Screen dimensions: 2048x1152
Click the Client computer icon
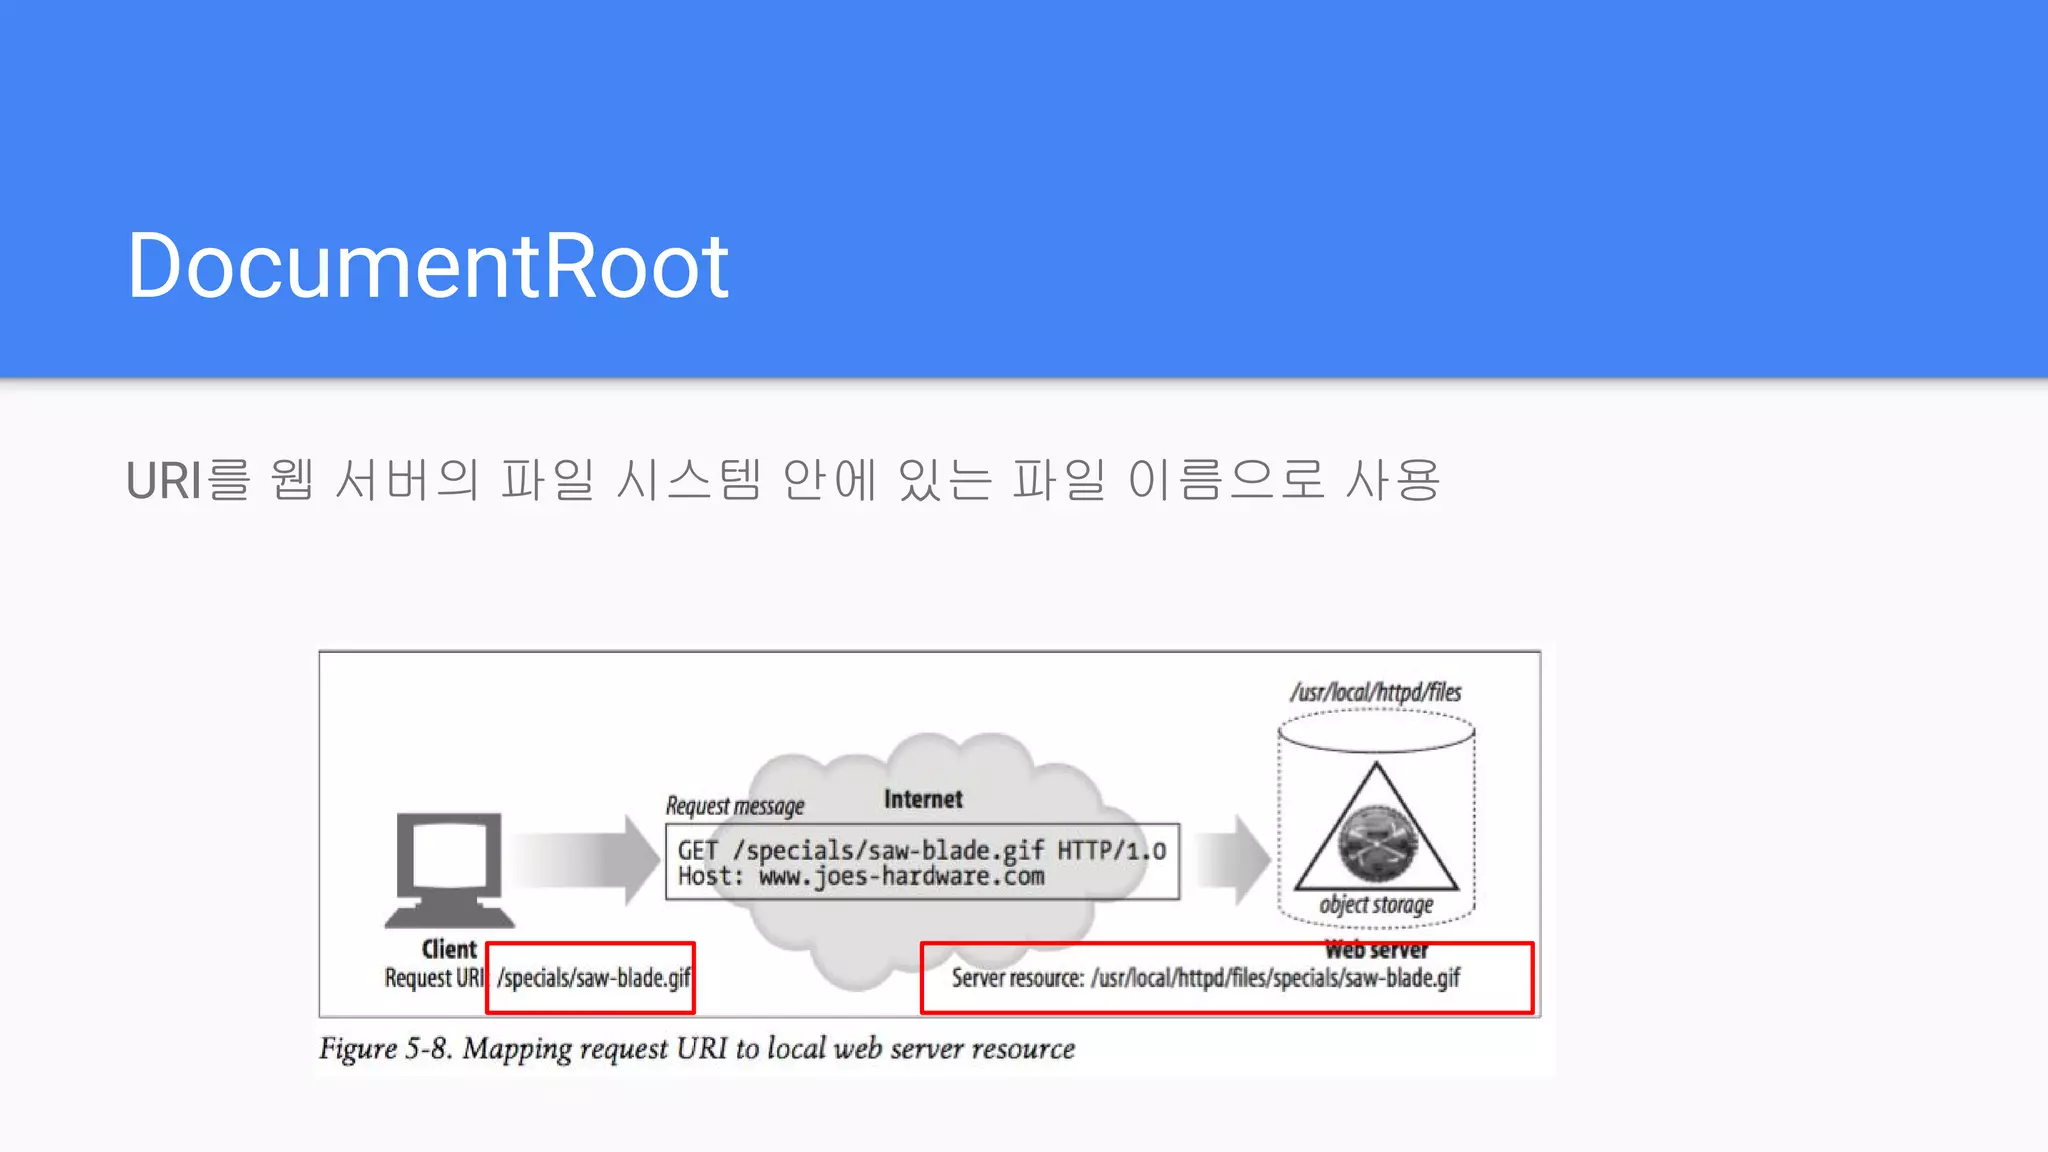pos(449,870)
